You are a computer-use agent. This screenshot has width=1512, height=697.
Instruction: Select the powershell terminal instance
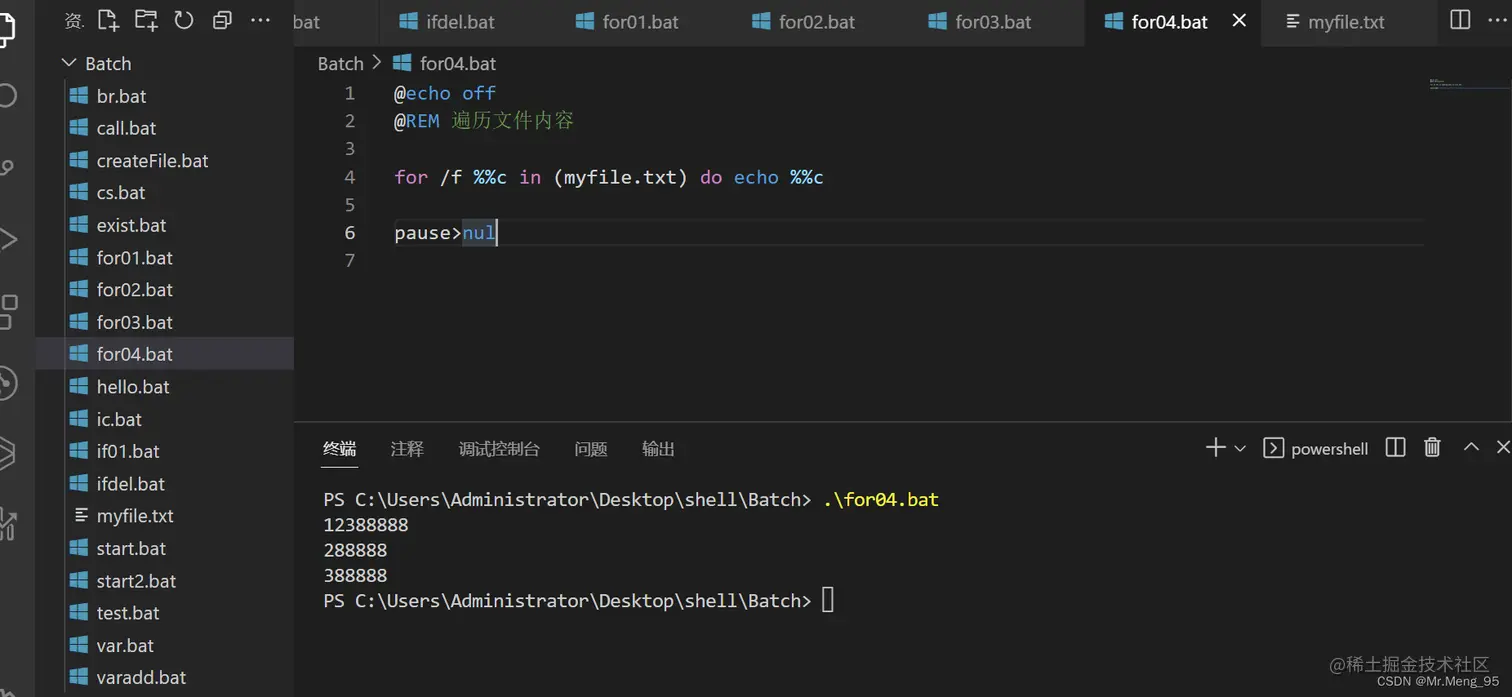(1316, 448)
